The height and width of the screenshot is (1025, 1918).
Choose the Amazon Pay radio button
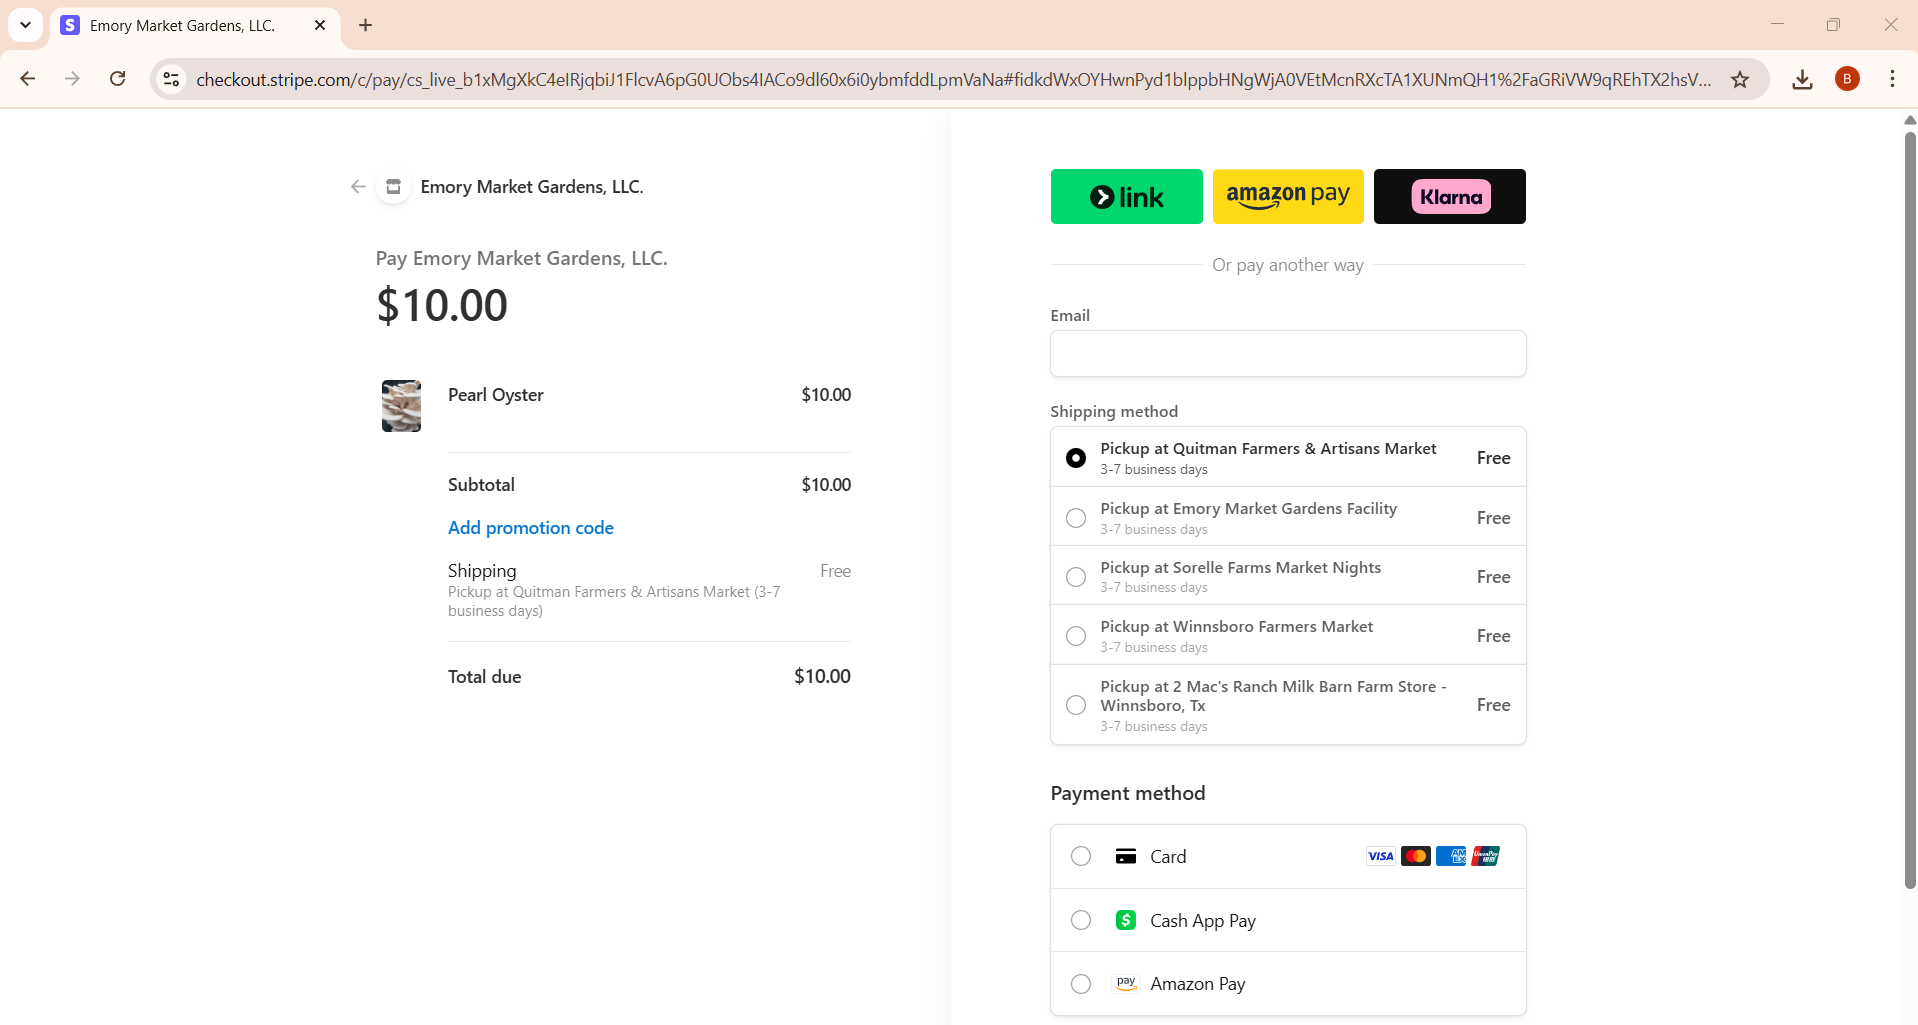click(x=1081, y=984)
